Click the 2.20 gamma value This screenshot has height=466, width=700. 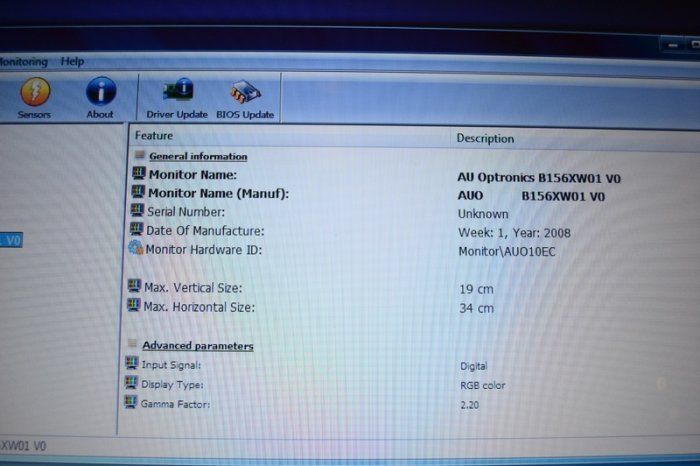click(x=470, y=405)
